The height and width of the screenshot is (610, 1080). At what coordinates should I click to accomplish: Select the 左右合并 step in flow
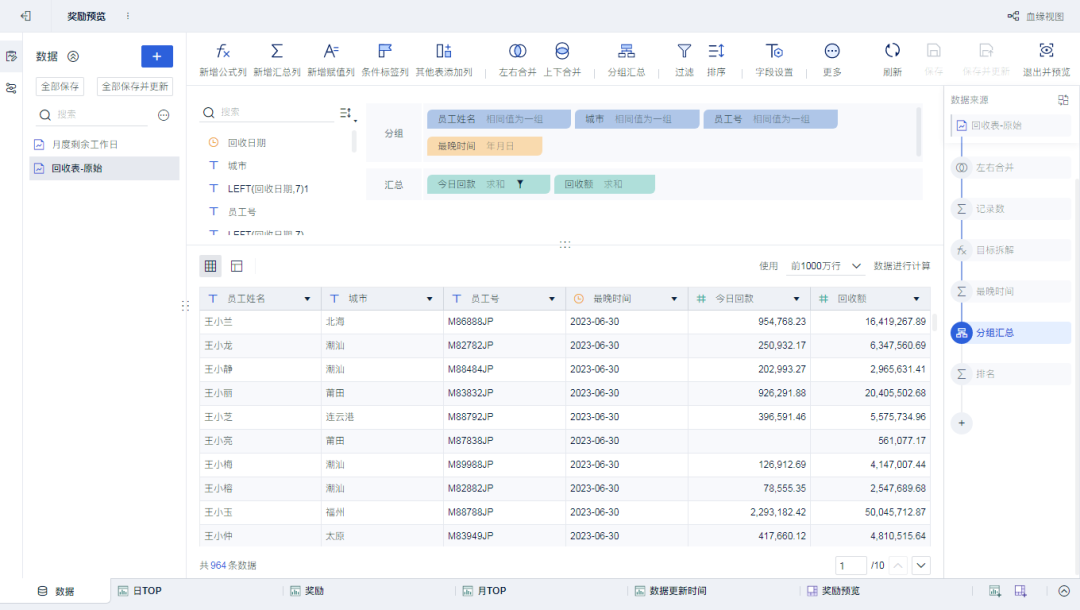tap(1011, 167)
